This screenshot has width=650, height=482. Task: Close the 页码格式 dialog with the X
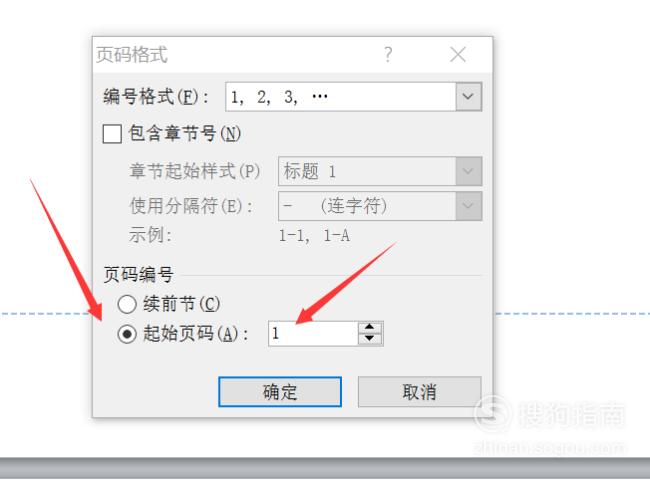click(458, 54)
